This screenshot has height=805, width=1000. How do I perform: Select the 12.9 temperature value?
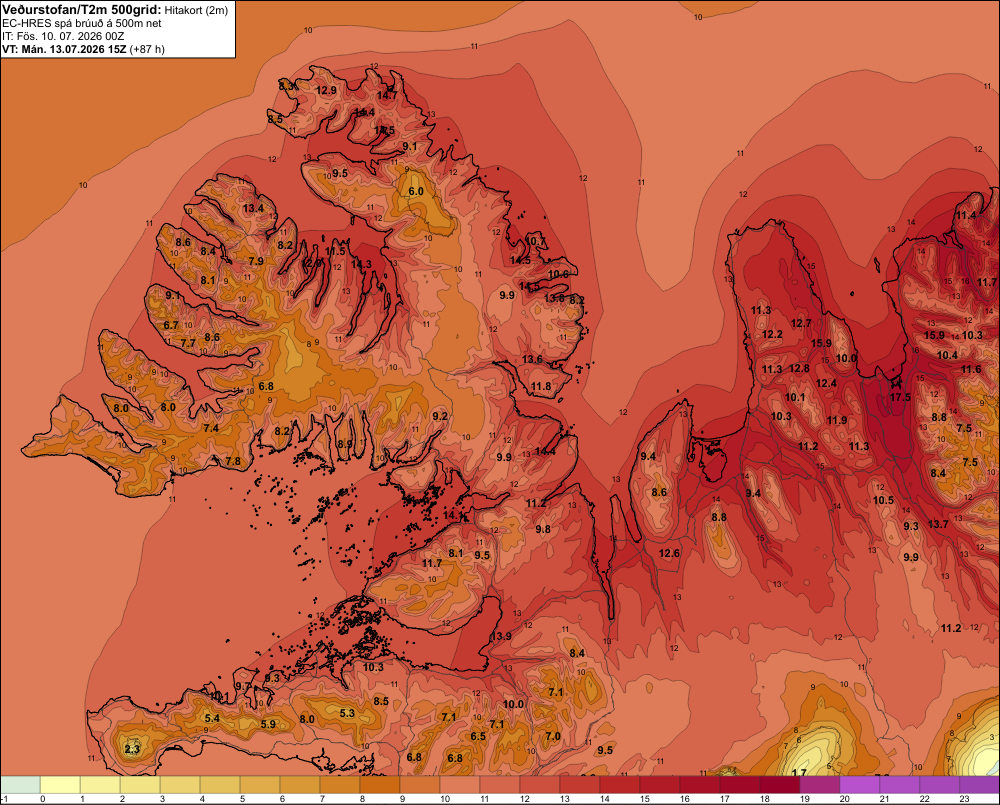tap(326, 90)
